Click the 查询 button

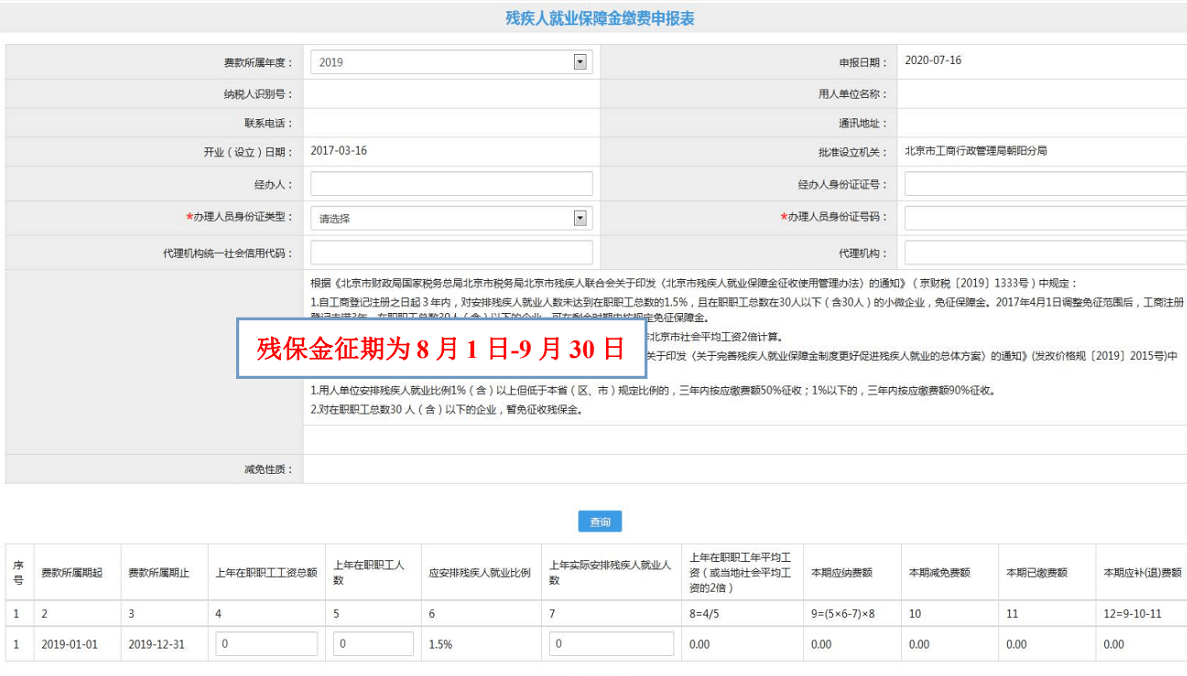[x=600, y=522]
